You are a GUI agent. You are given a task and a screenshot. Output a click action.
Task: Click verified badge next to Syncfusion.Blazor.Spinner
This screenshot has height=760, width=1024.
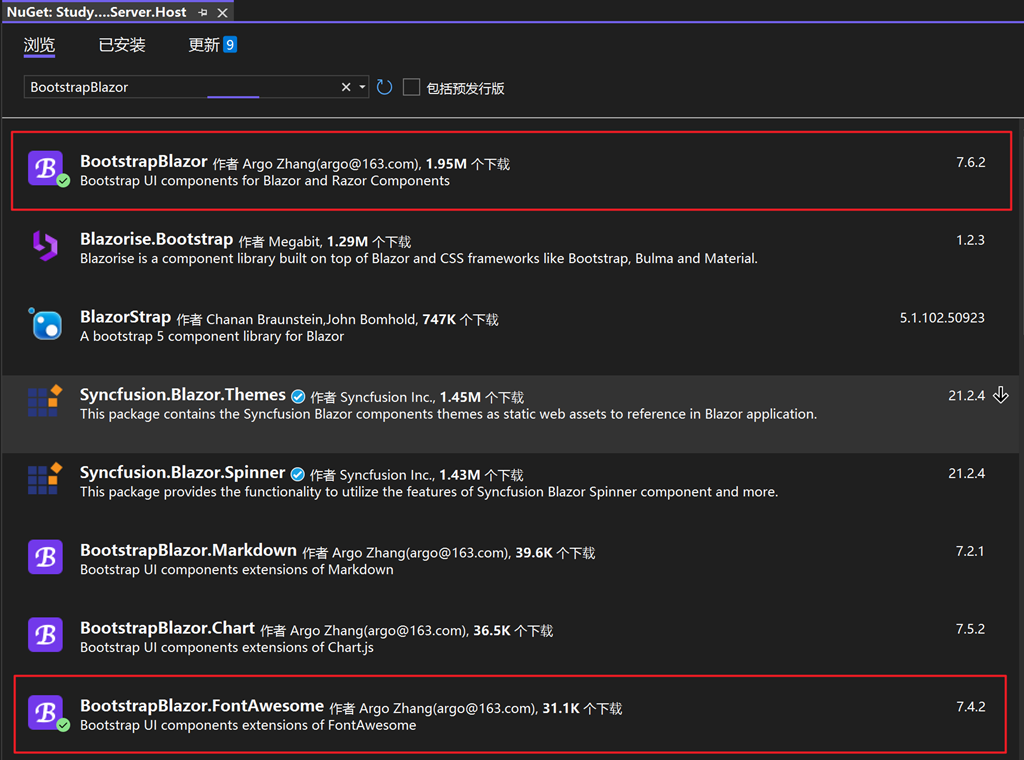[x=298, y=474]
